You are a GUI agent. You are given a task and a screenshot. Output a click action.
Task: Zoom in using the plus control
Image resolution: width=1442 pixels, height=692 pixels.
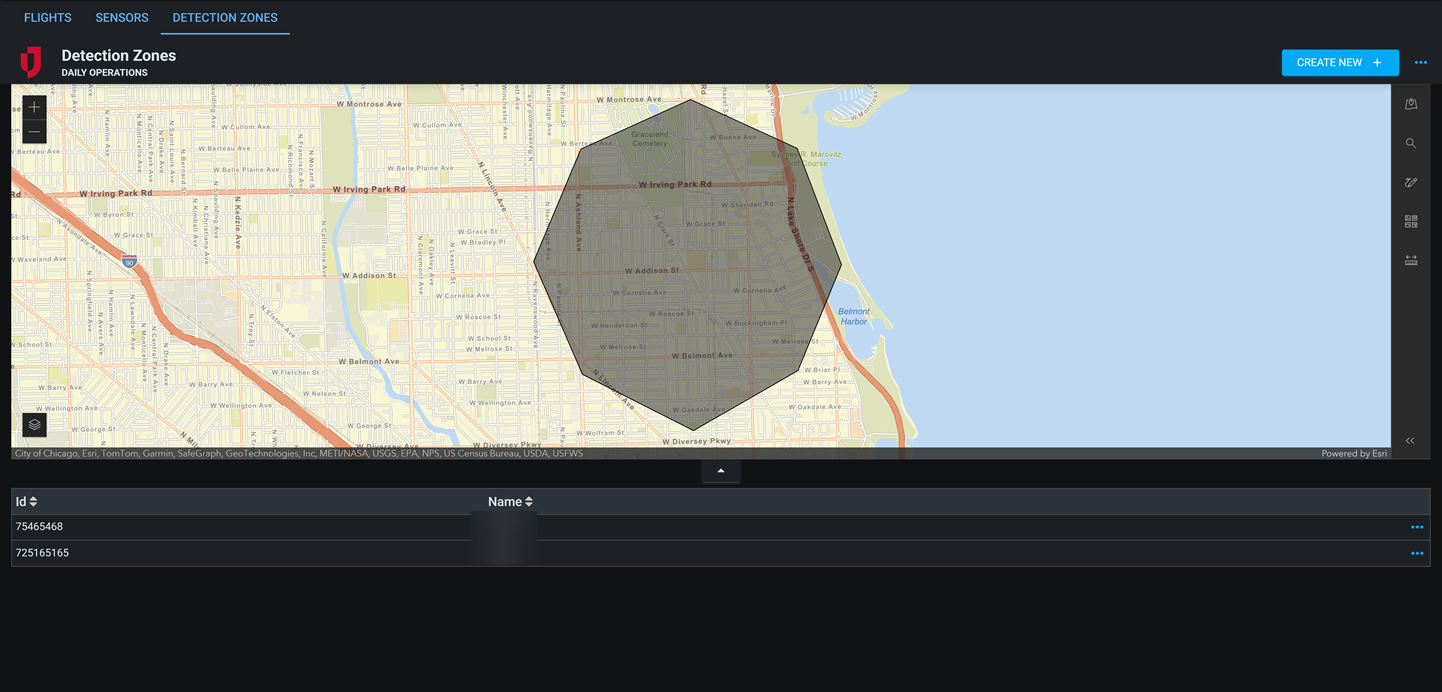pos(33,106)
